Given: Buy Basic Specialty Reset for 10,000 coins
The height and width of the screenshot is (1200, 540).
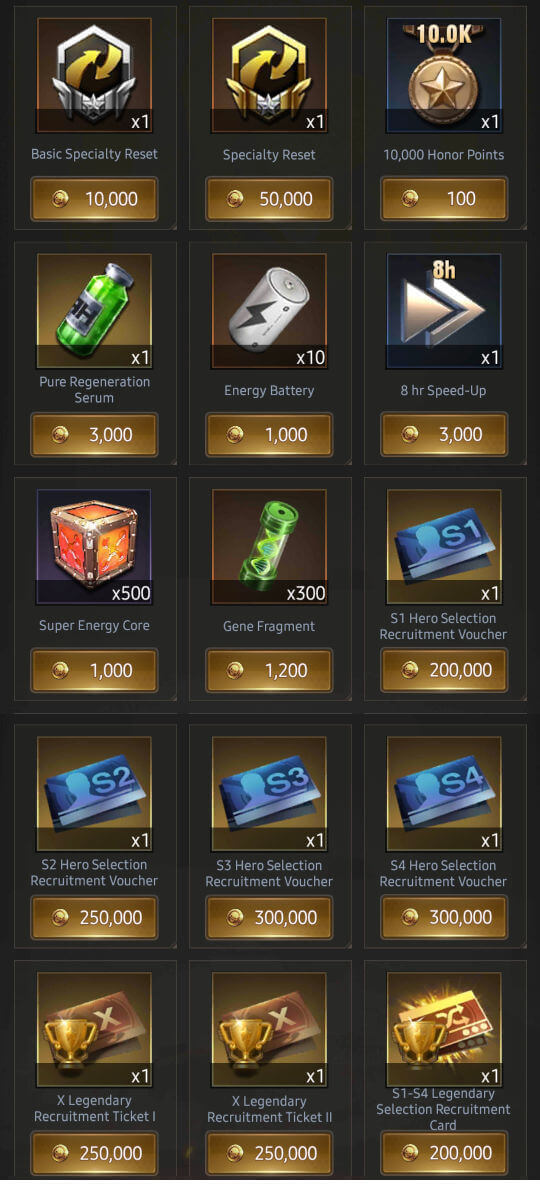Looking at the screenshot, I should (x=94, y=199).
